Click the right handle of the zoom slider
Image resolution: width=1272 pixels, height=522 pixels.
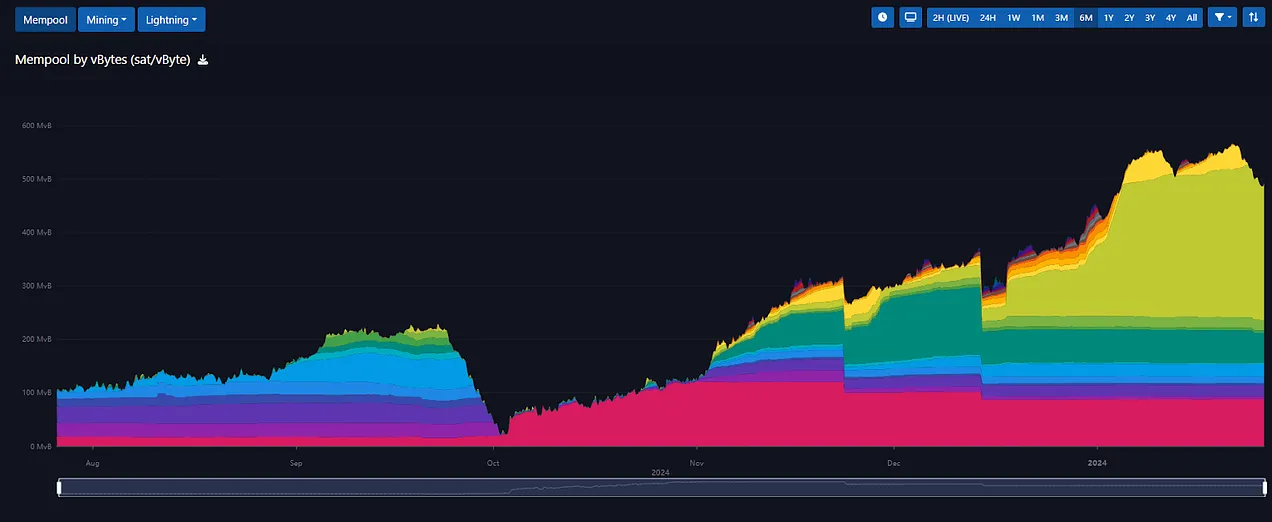[1265, 487]
